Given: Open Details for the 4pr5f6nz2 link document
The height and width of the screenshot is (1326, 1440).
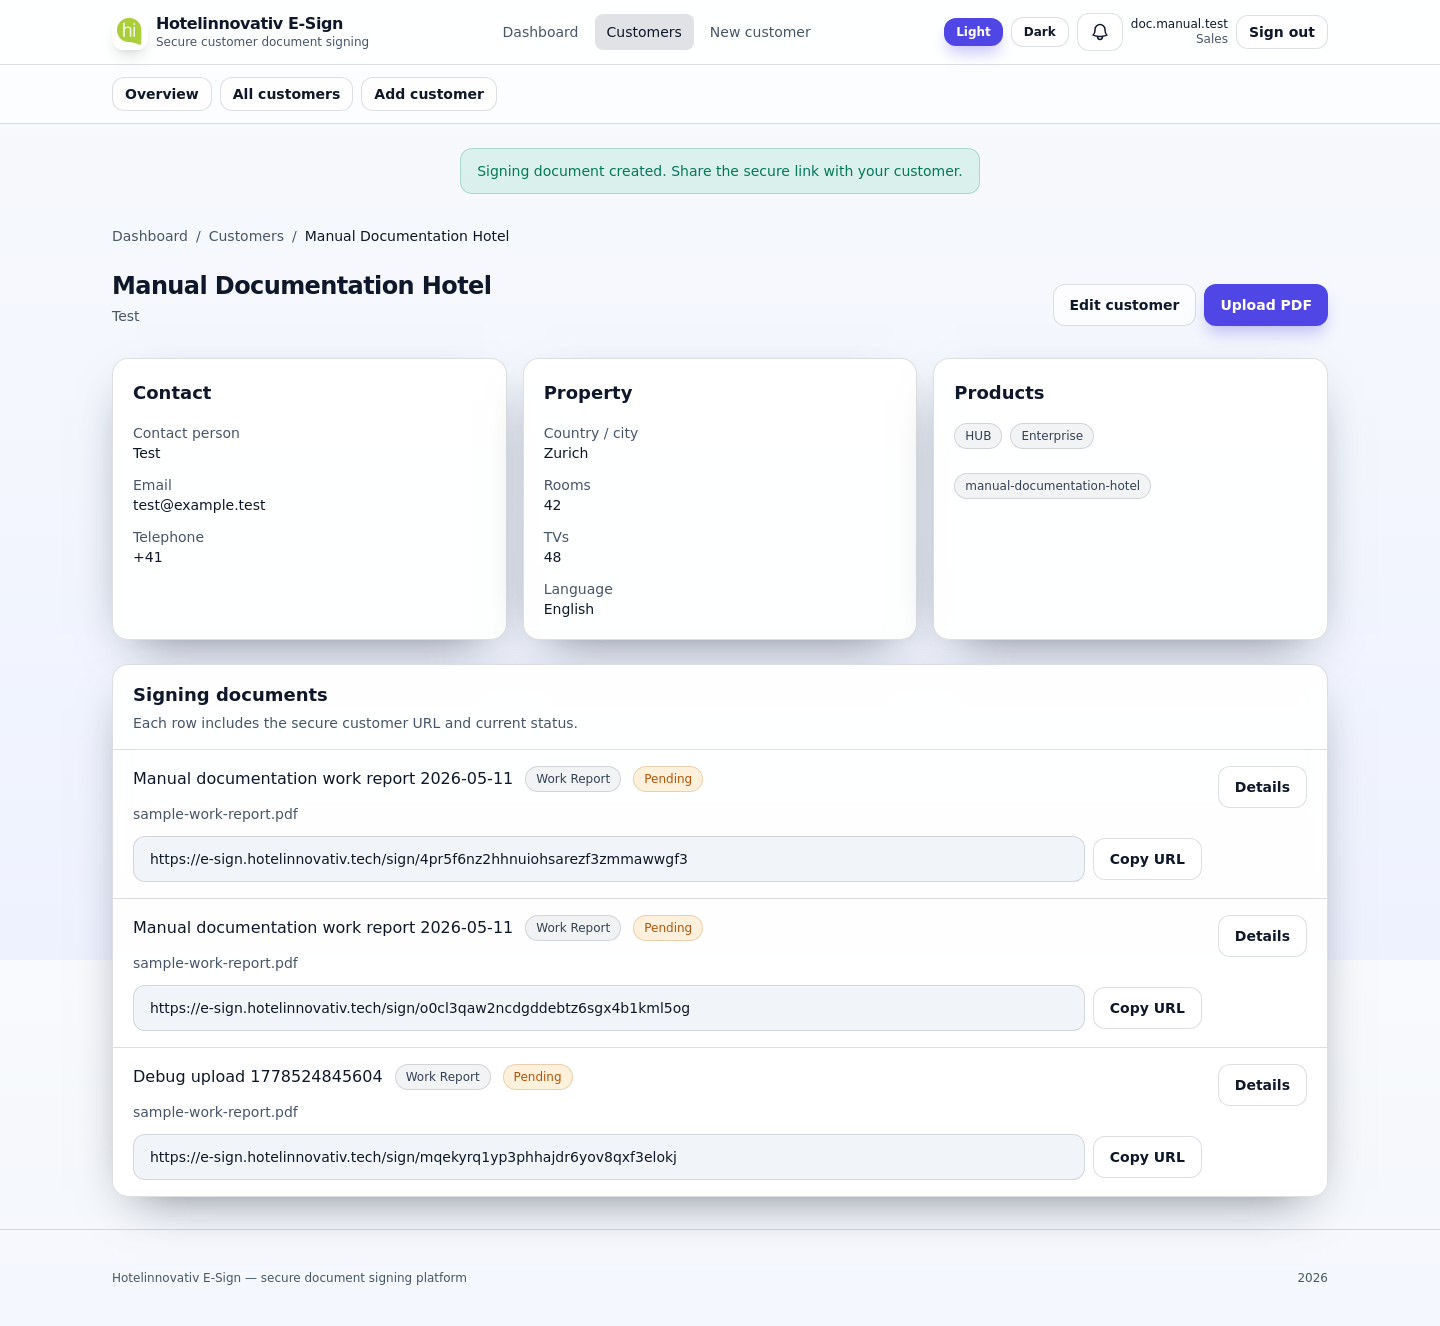Looking at the screenshot, I should tap(1262, 787).
